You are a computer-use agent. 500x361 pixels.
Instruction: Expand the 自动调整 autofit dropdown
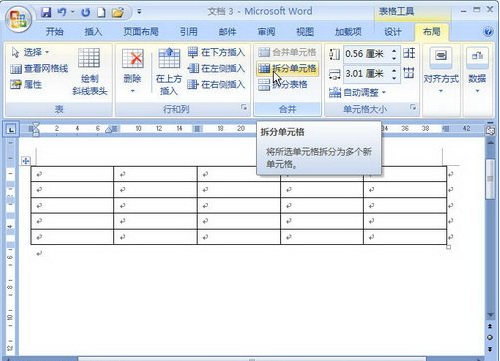(357, 92)
